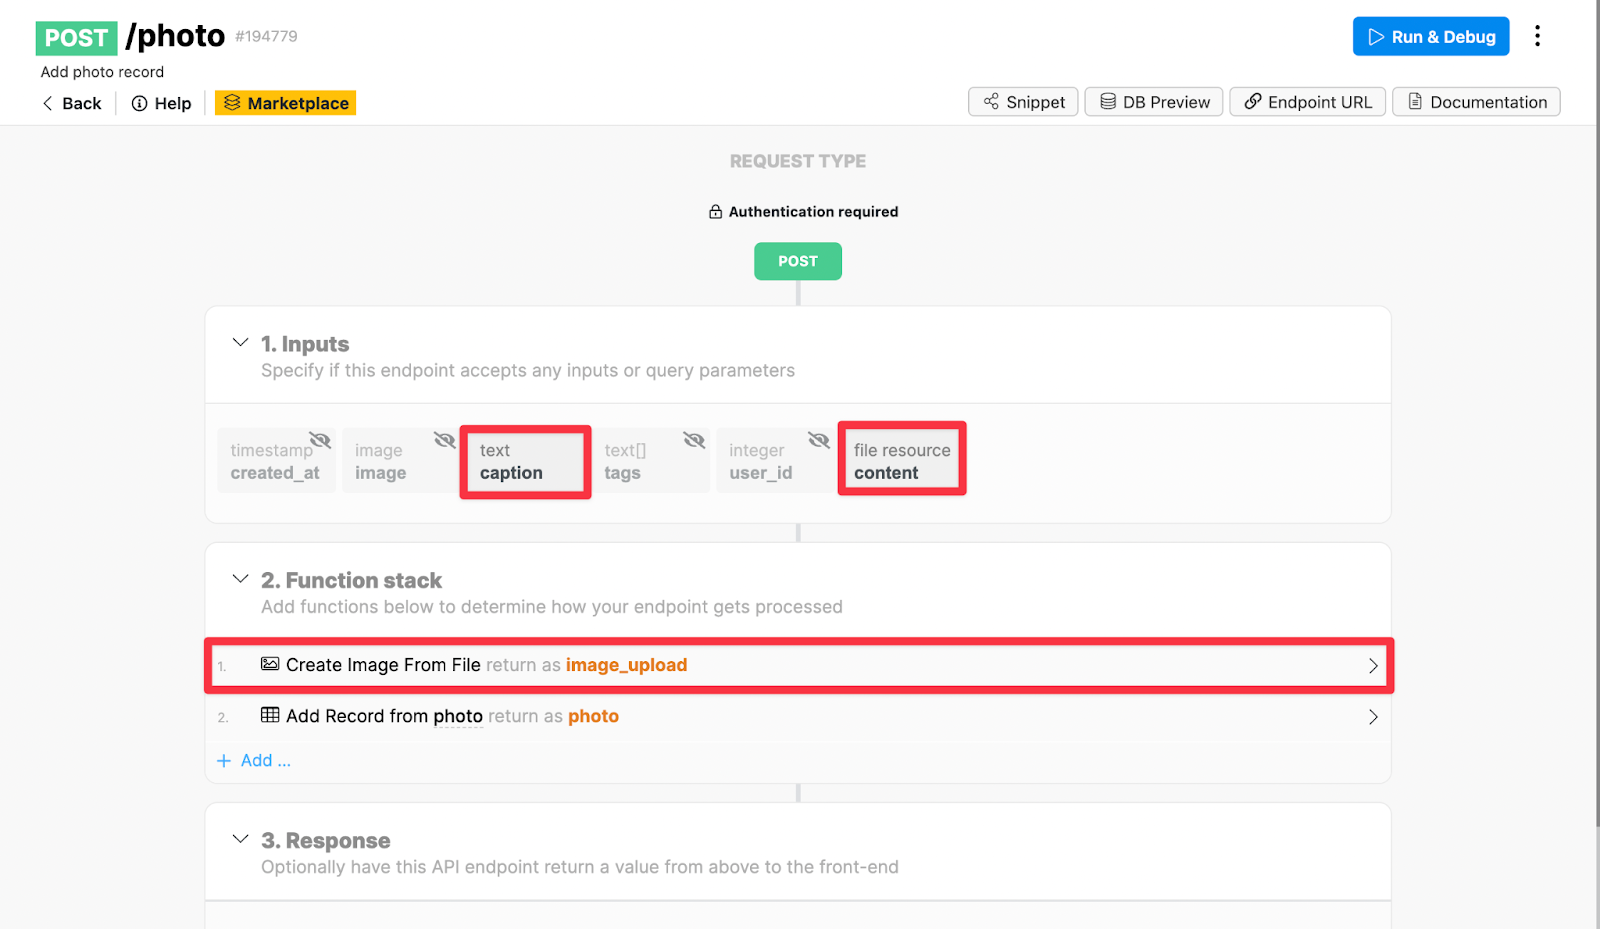Click the table icon on Add Record step

click(269, 715)
